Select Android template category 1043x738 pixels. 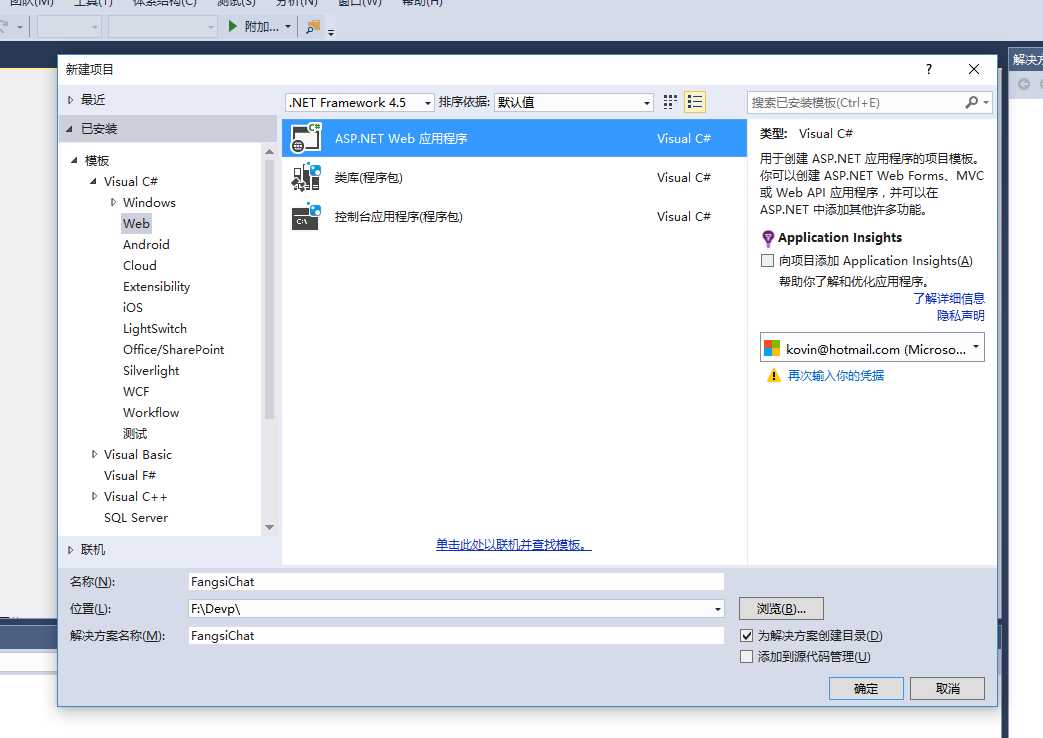click(146, 244)
